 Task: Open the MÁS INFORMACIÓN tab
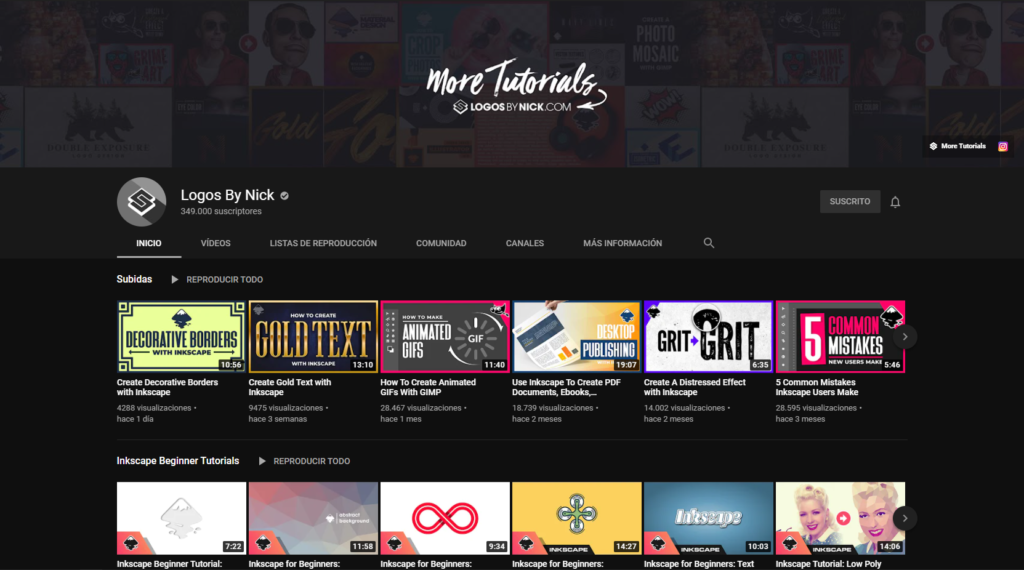(x=622, y=243)
